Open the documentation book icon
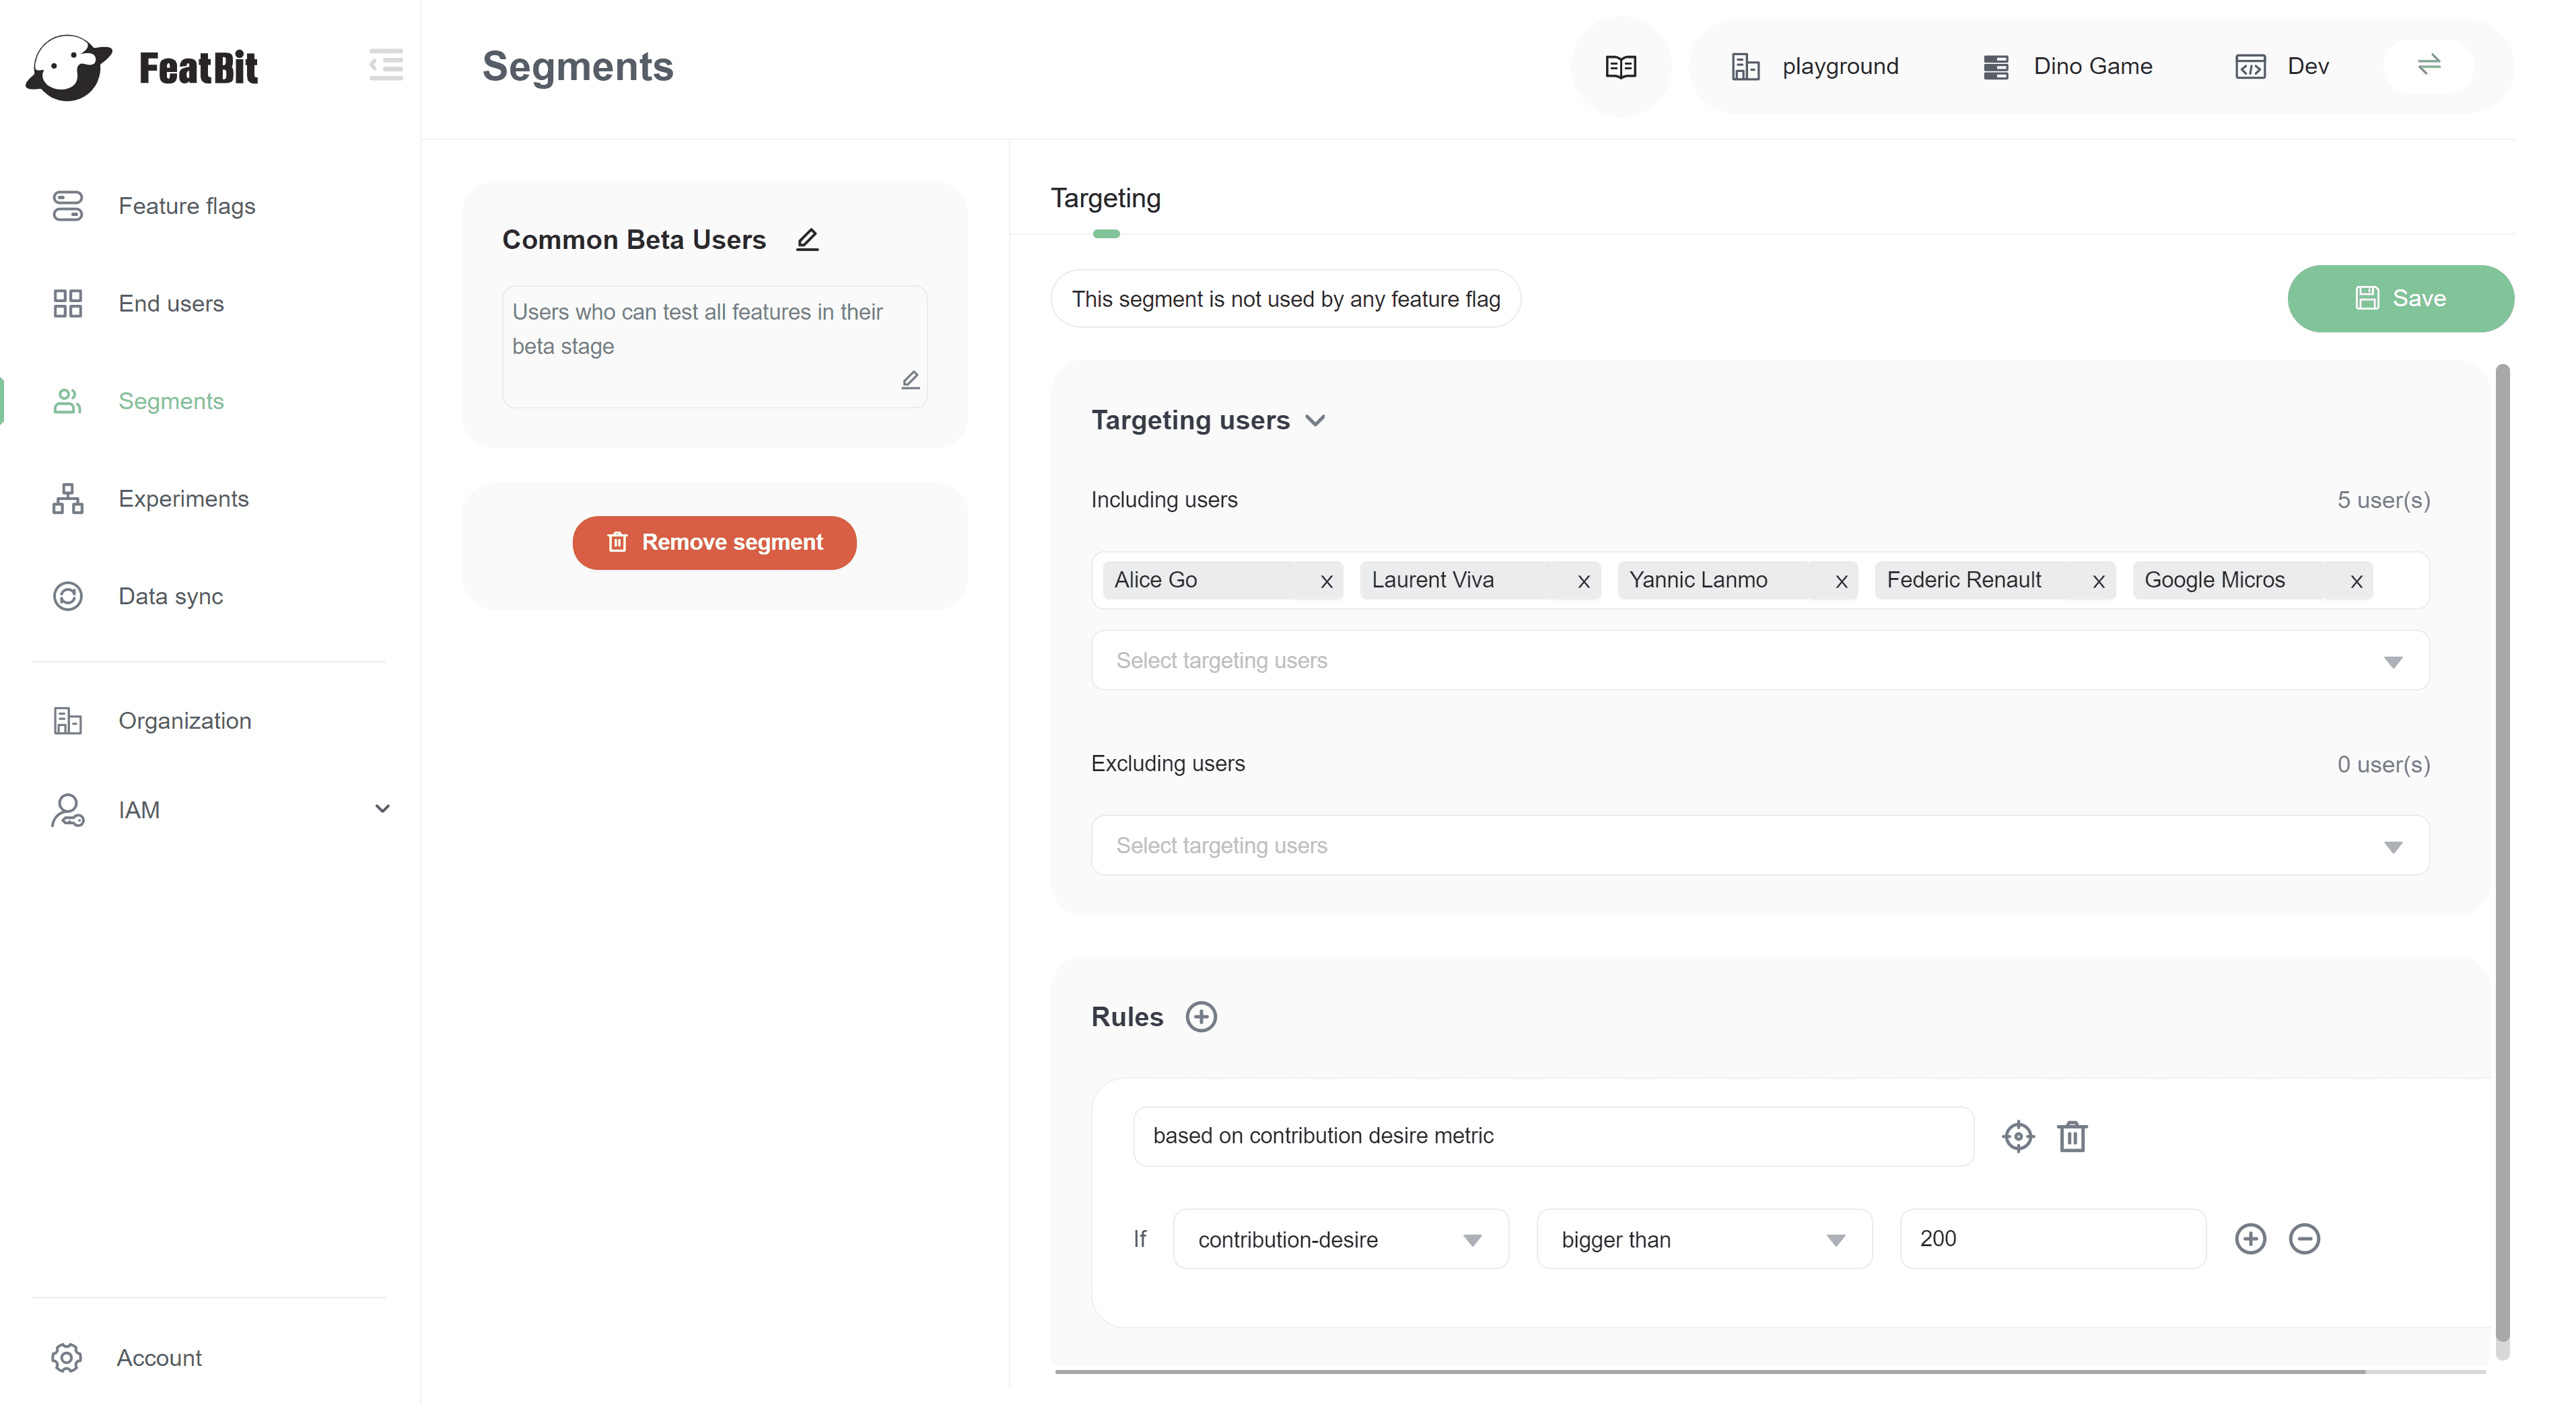Image resolution: width=2576 pixels, height=1405 pixels. 1620,66
